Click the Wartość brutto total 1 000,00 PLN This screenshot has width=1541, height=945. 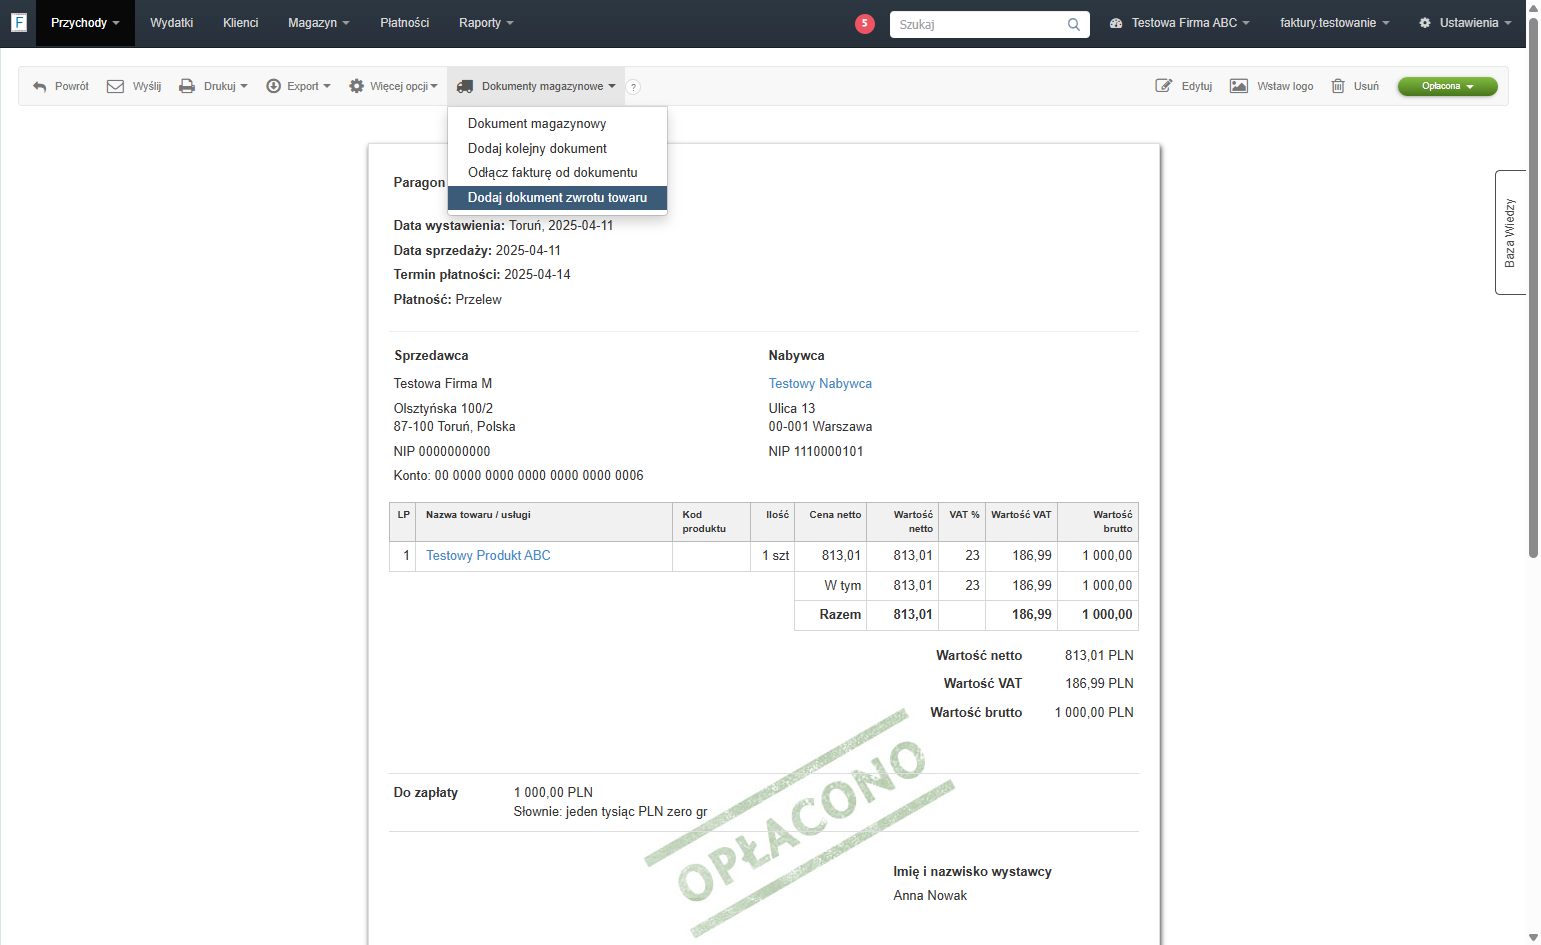[1094, 713]
